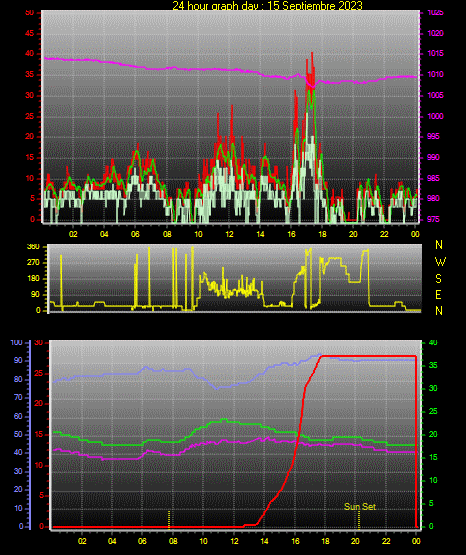Click the 1025 pressure axis label
The width and height of the screenshot is (466, 555).
click(435, 12)
